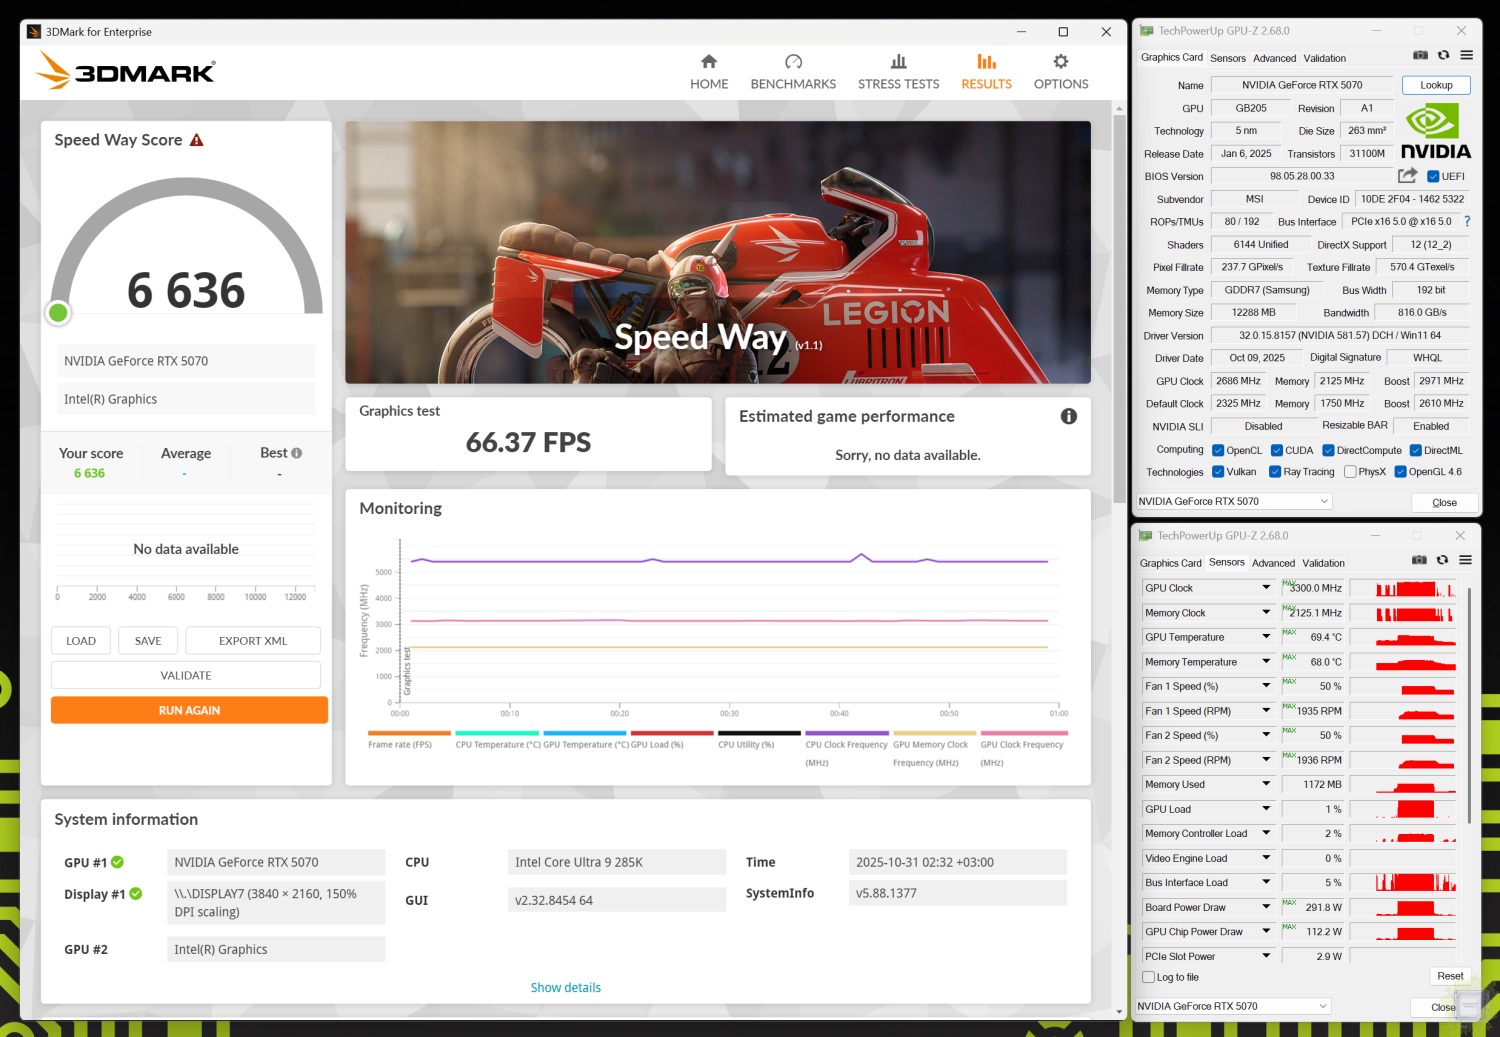Open GPU selector dropdown below Computing checkboxes
The height and width of the screenshot is (1037, 1500).
1234,501
